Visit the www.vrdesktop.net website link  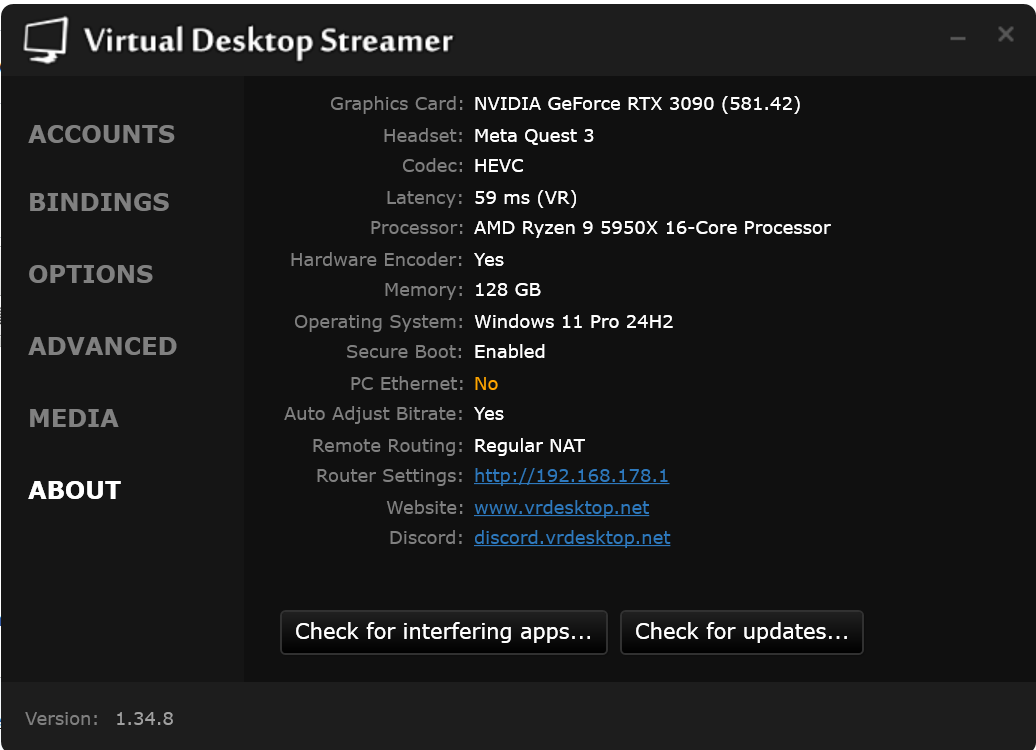coord(561,507)
